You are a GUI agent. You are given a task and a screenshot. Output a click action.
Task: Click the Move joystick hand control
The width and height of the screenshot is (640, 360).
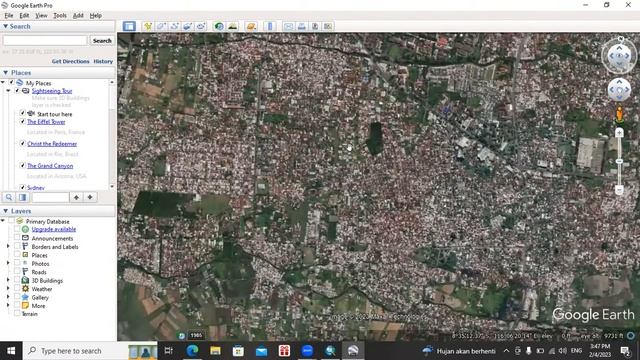619,90
